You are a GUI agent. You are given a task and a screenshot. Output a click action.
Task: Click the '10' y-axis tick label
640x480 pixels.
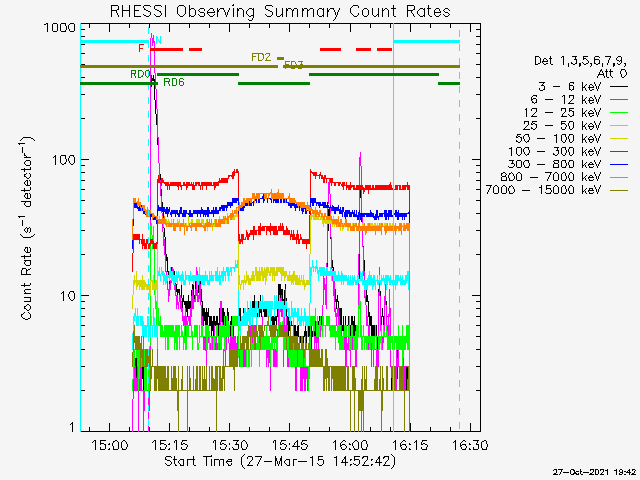[68, 296]
